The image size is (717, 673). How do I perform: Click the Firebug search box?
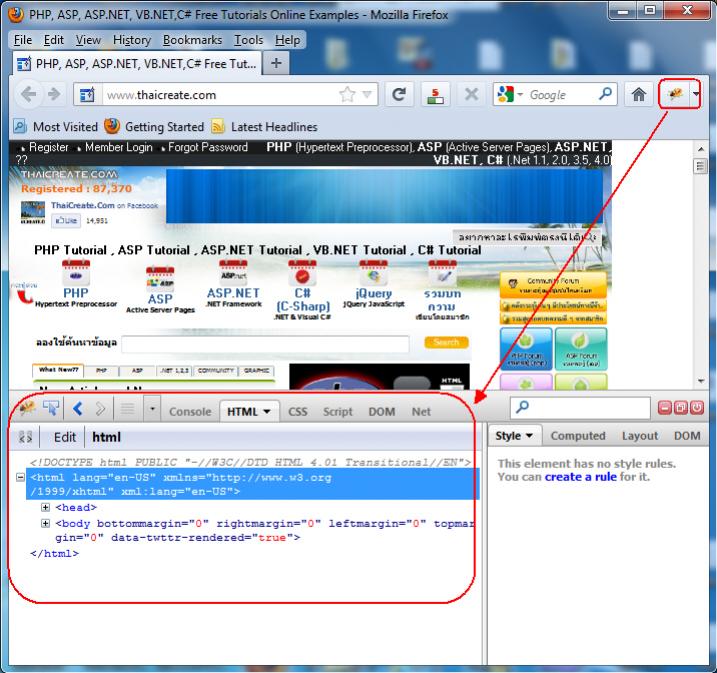[580, 407]
